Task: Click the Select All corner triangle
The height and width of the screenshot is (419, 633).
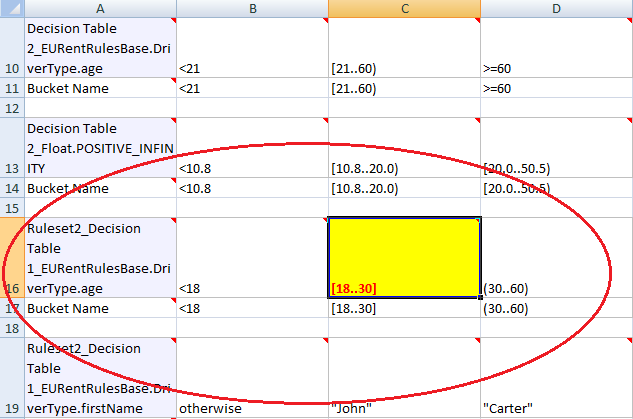Action: 12,8
